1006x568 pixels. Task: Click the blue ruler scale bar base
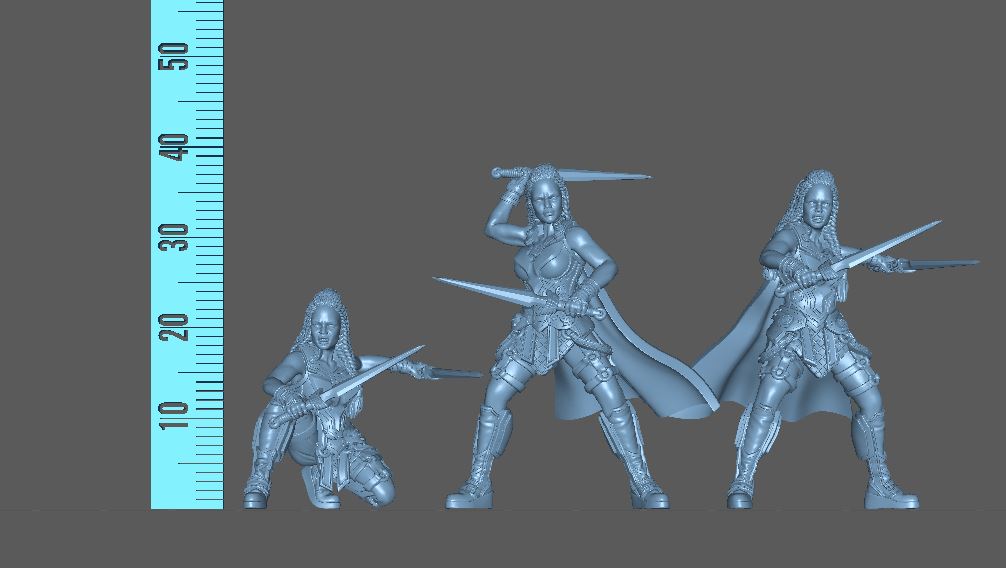click(187, 490)
